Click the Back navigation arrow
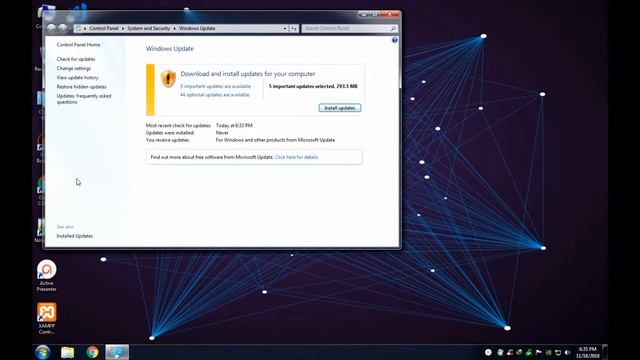Viewport: 640px width, 360px height. point(51,28)
